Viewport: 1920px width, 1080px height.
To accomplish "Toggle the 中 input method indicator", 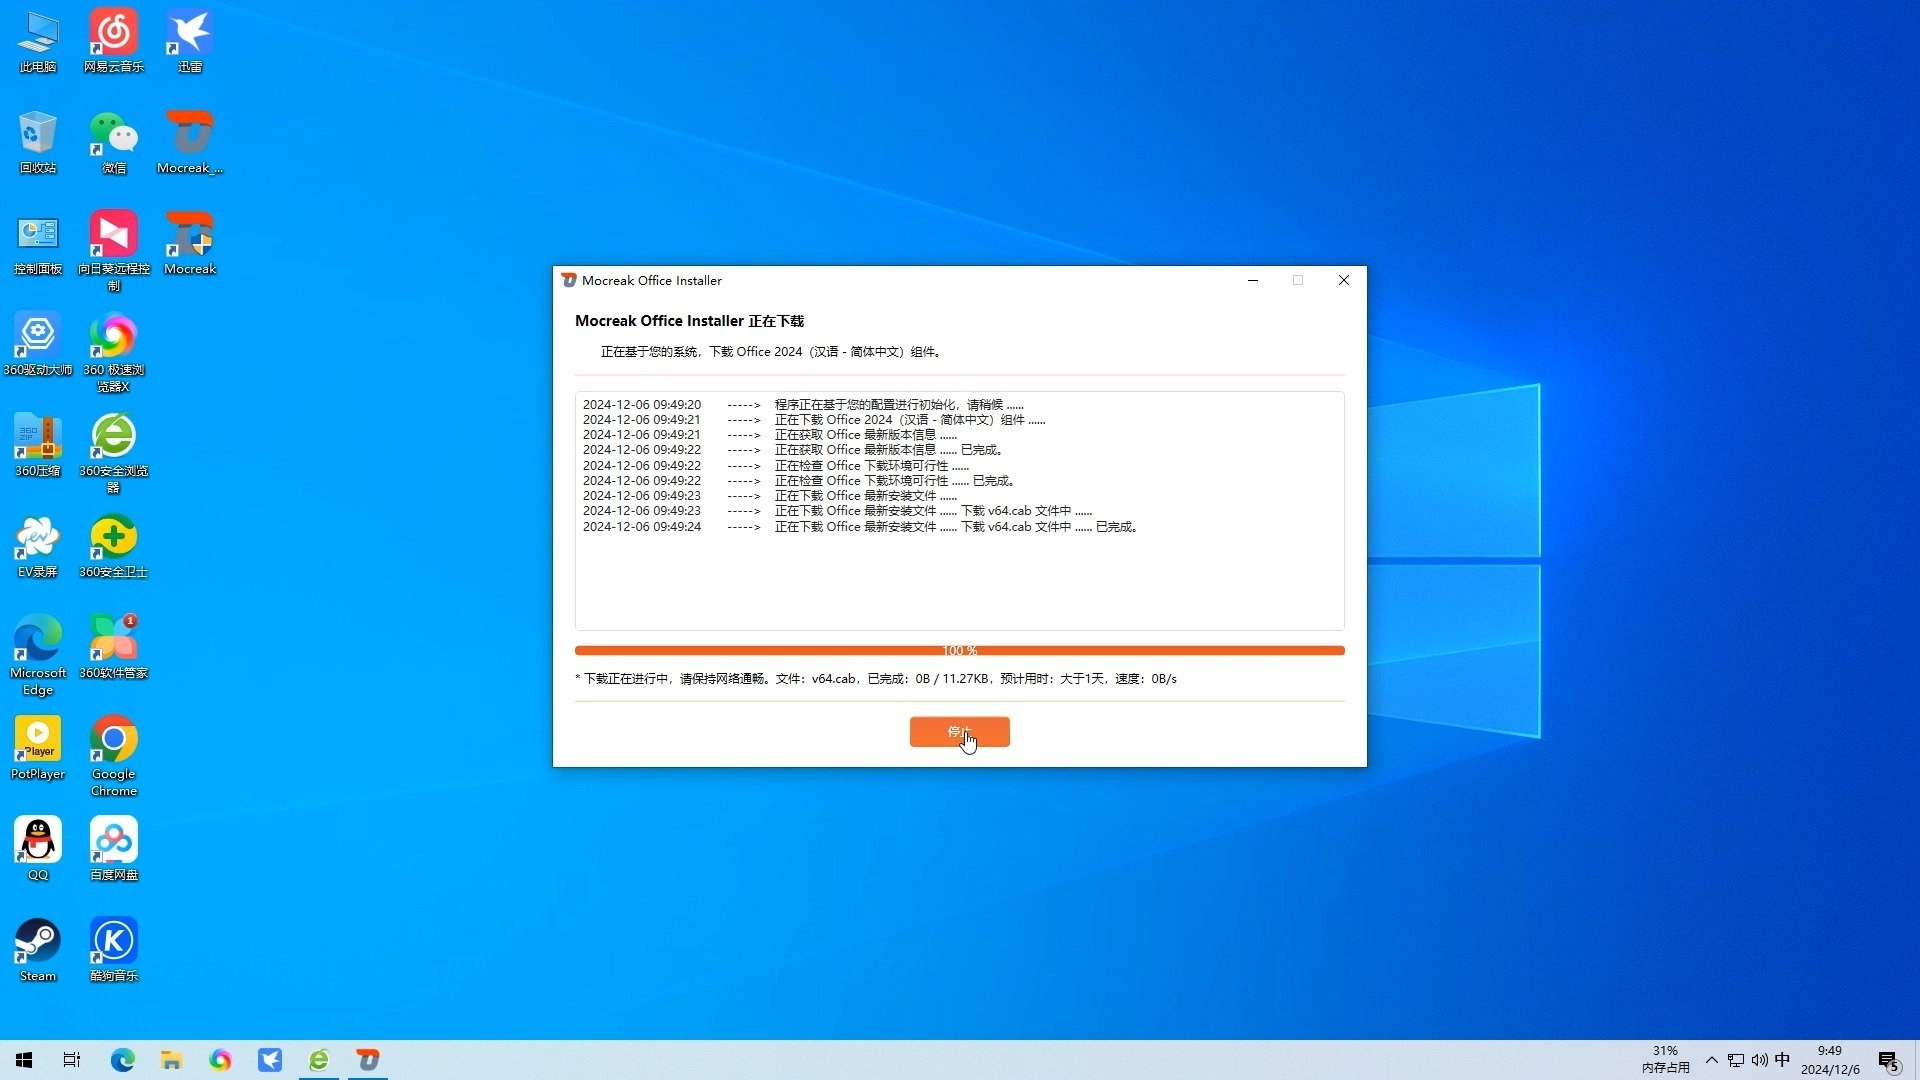I will coord(1783,1060).
